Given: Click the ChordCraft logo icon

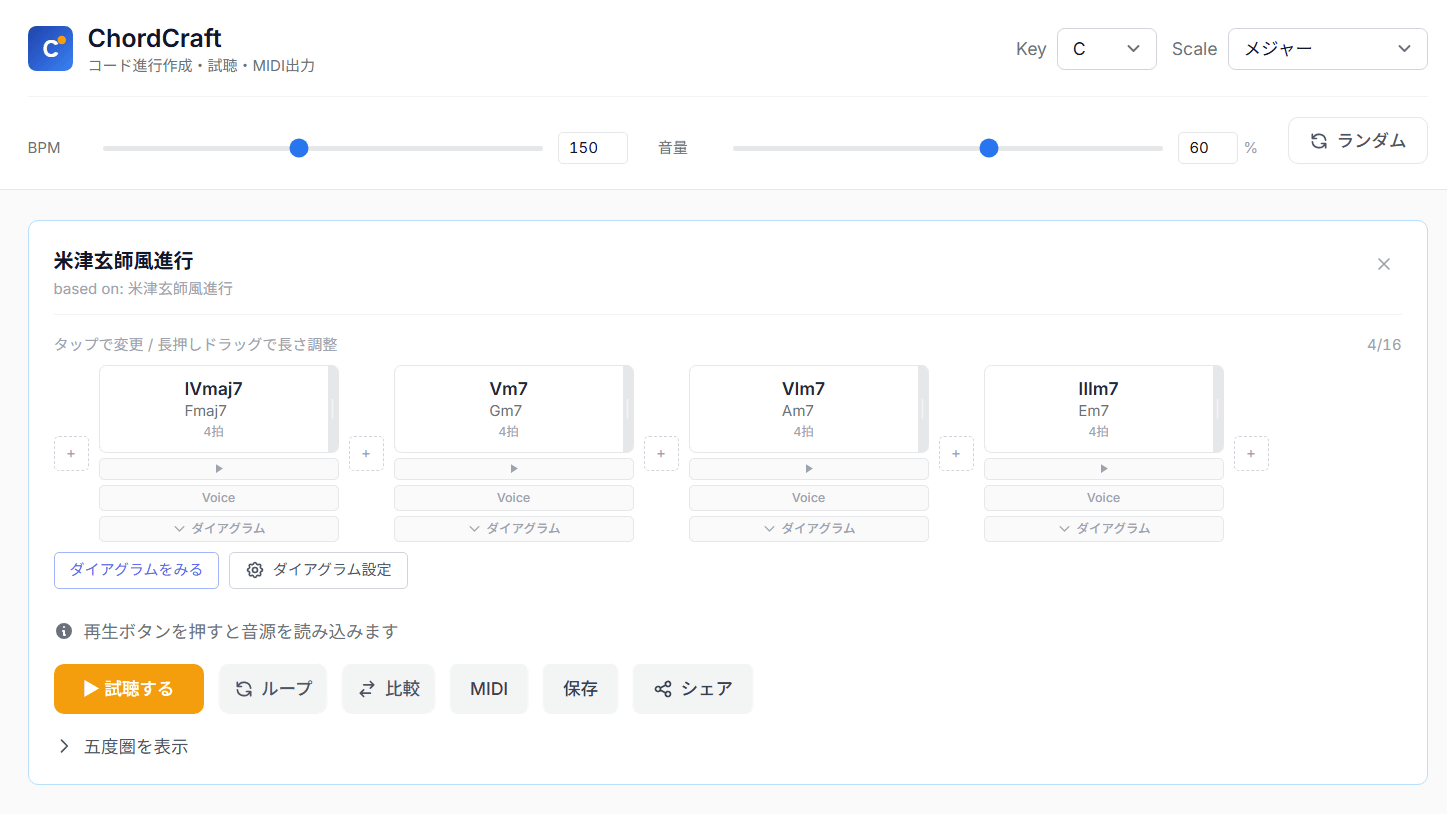Looking at the screenshot, I should (x=50, y=49).
